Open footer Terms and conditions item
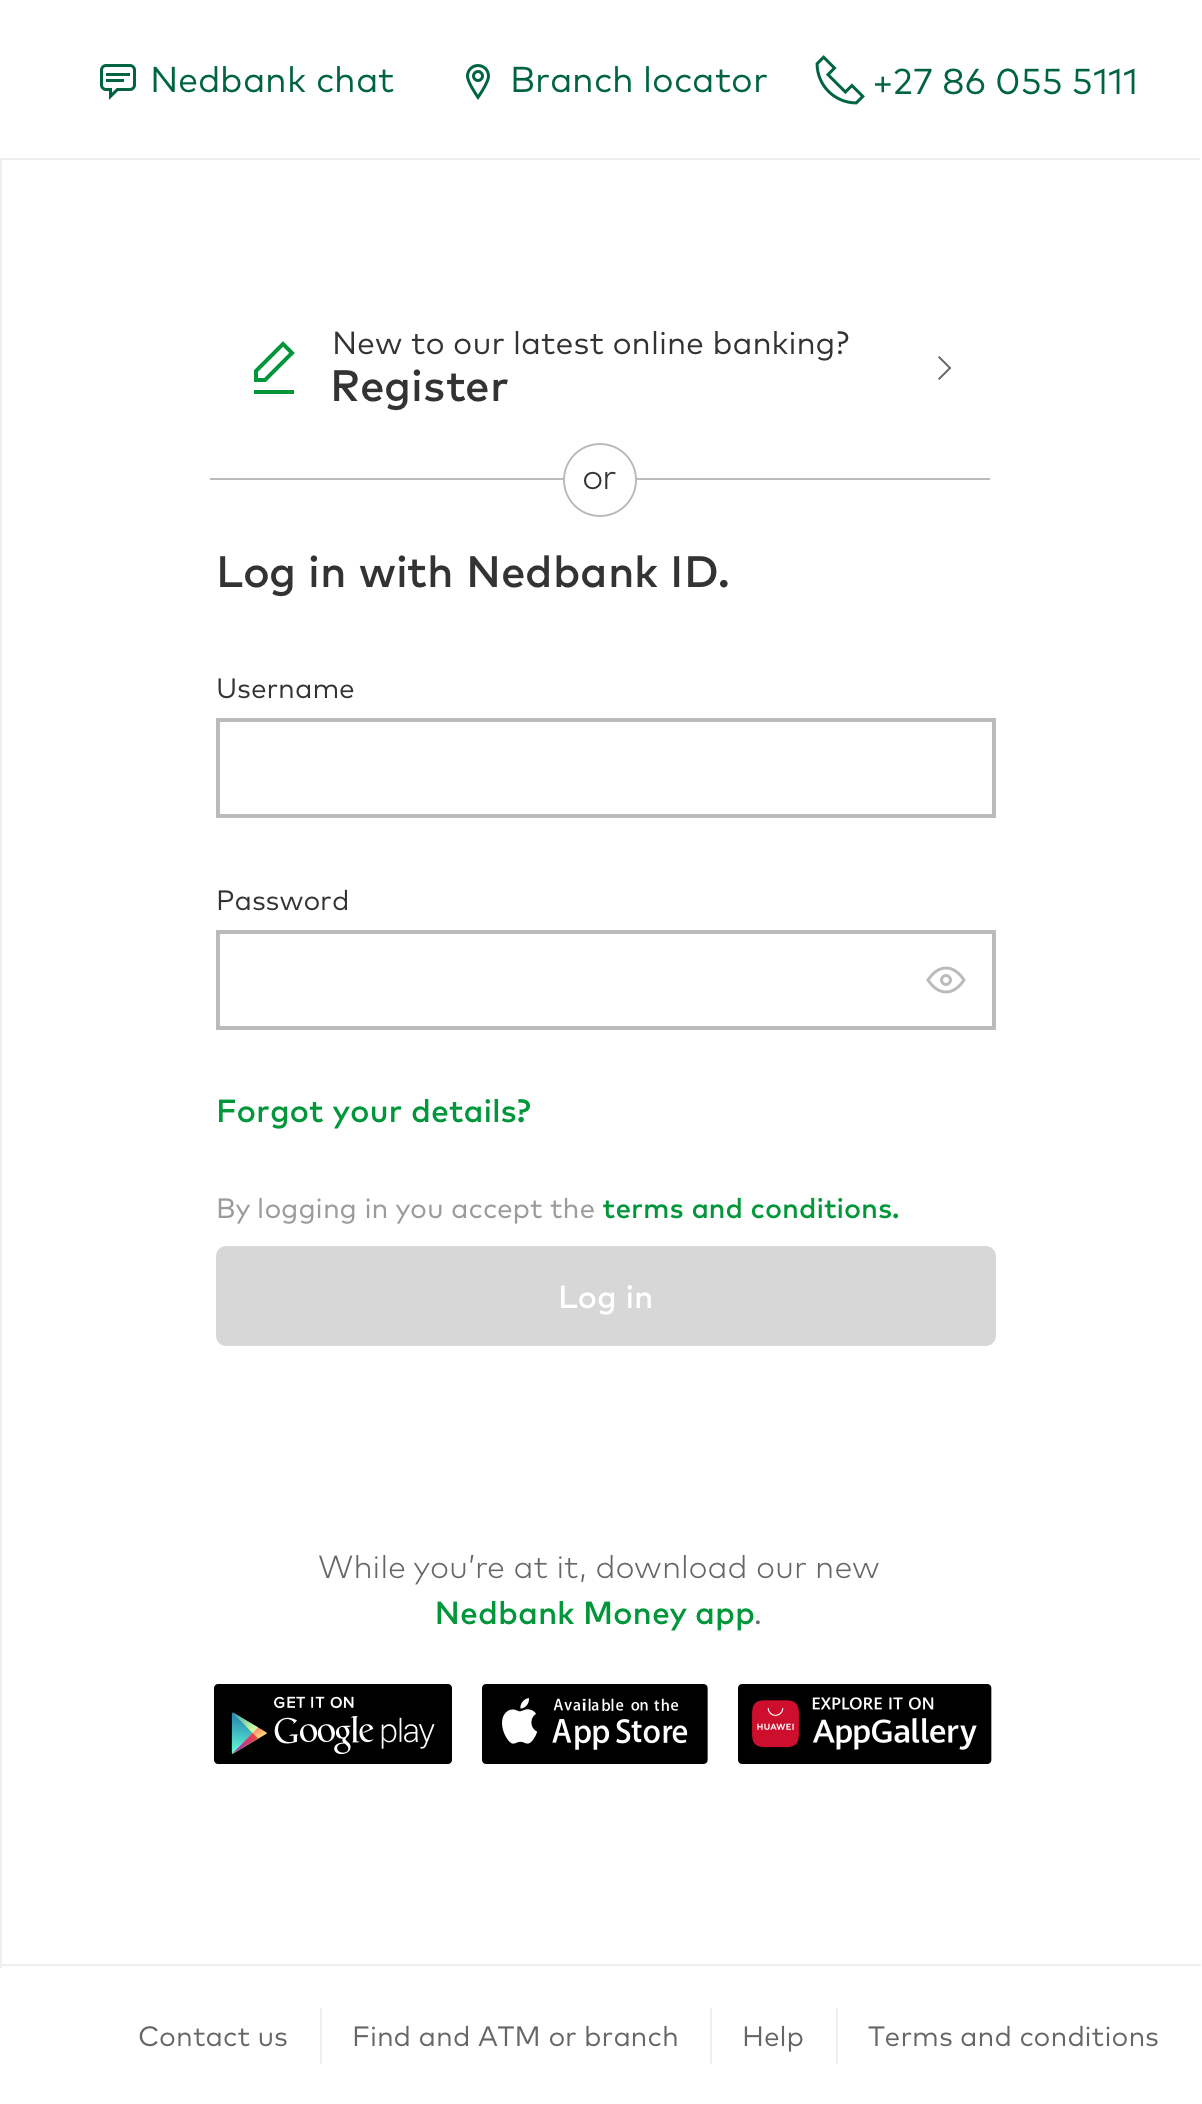Image resolution: width=1202 pixels, height=2104 pixels. coord(1013,2037)
